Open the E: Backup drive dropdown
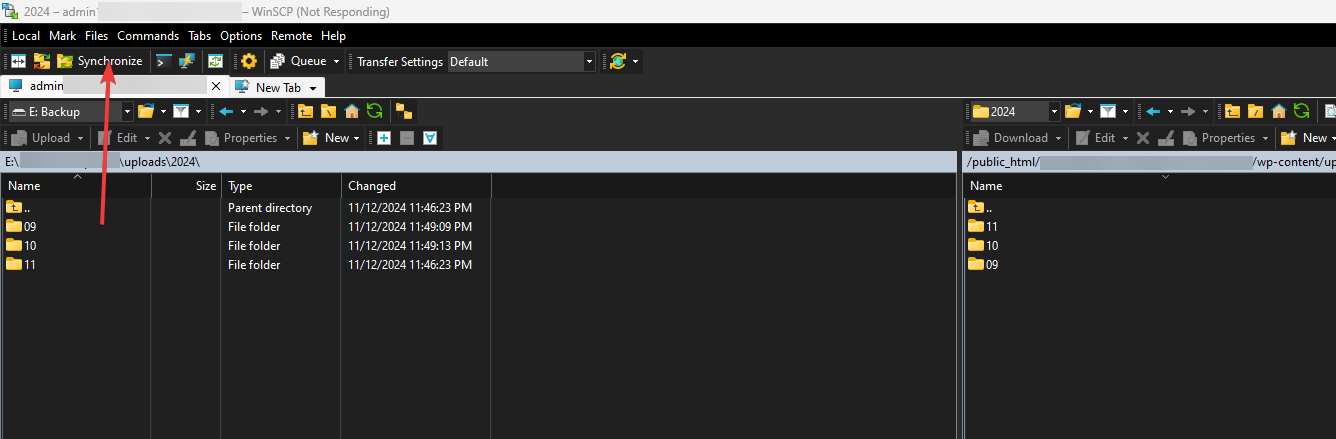The width and height of the screenshot is (1336, 439). tap(127, 111)
